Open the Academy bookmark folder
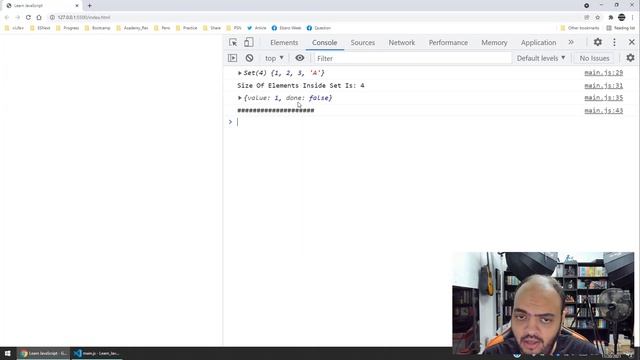The image size is (640, 360). click(132, 28)
